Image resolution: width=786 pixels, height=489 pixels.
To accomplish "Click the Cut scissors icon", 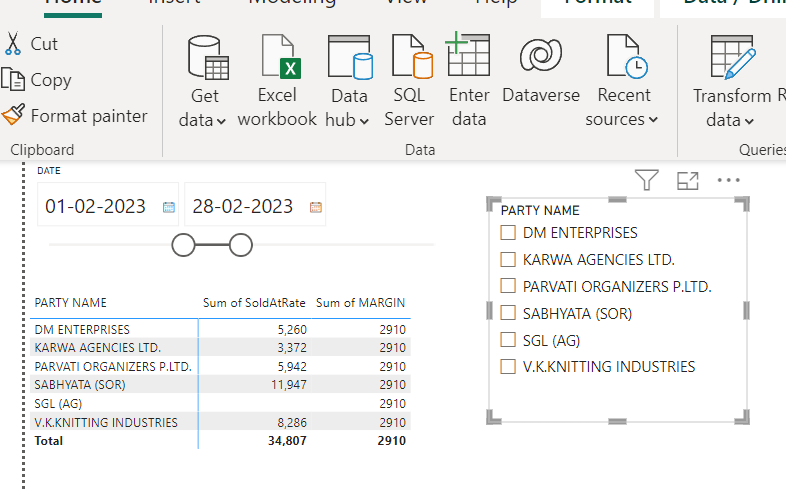I will click(x=13, y=44).
